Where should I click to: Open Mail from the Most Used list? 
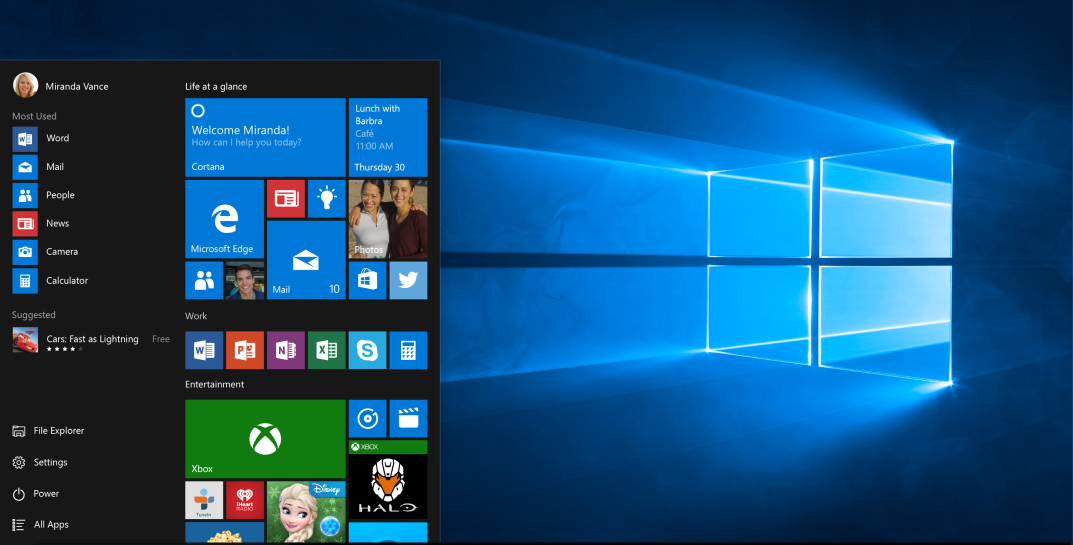(38, 167)
